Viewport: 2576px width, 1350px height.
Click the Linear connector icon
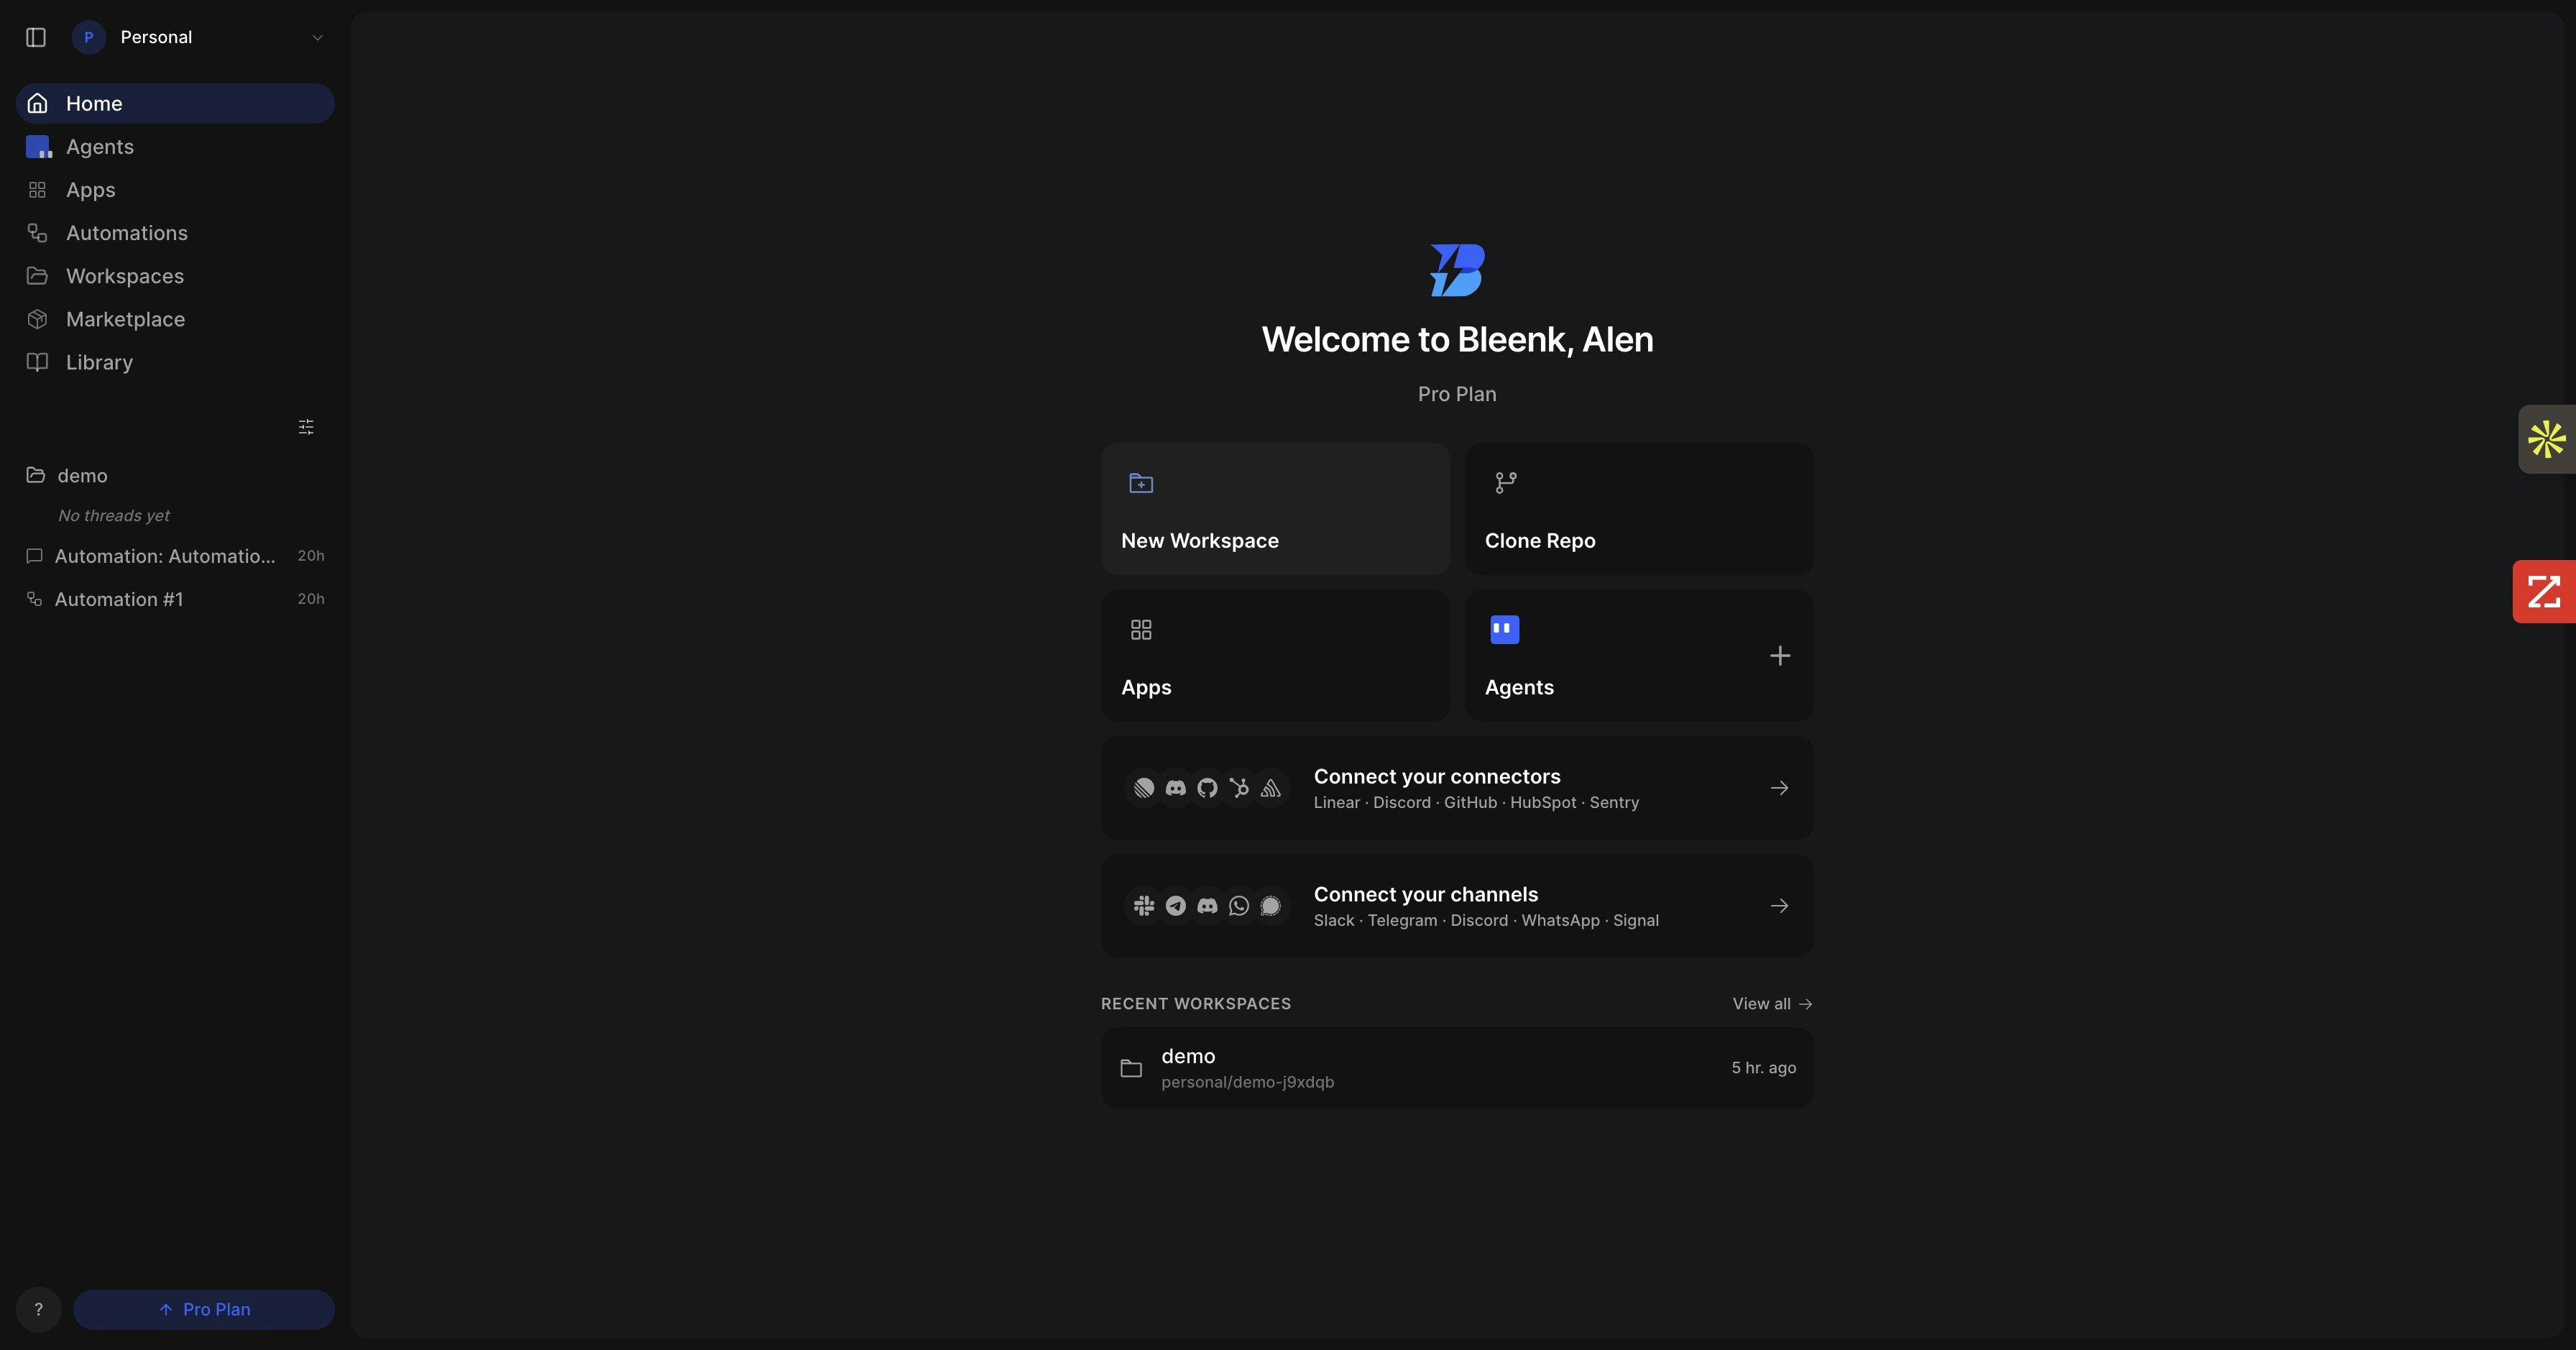click(x=1144, y=788)
